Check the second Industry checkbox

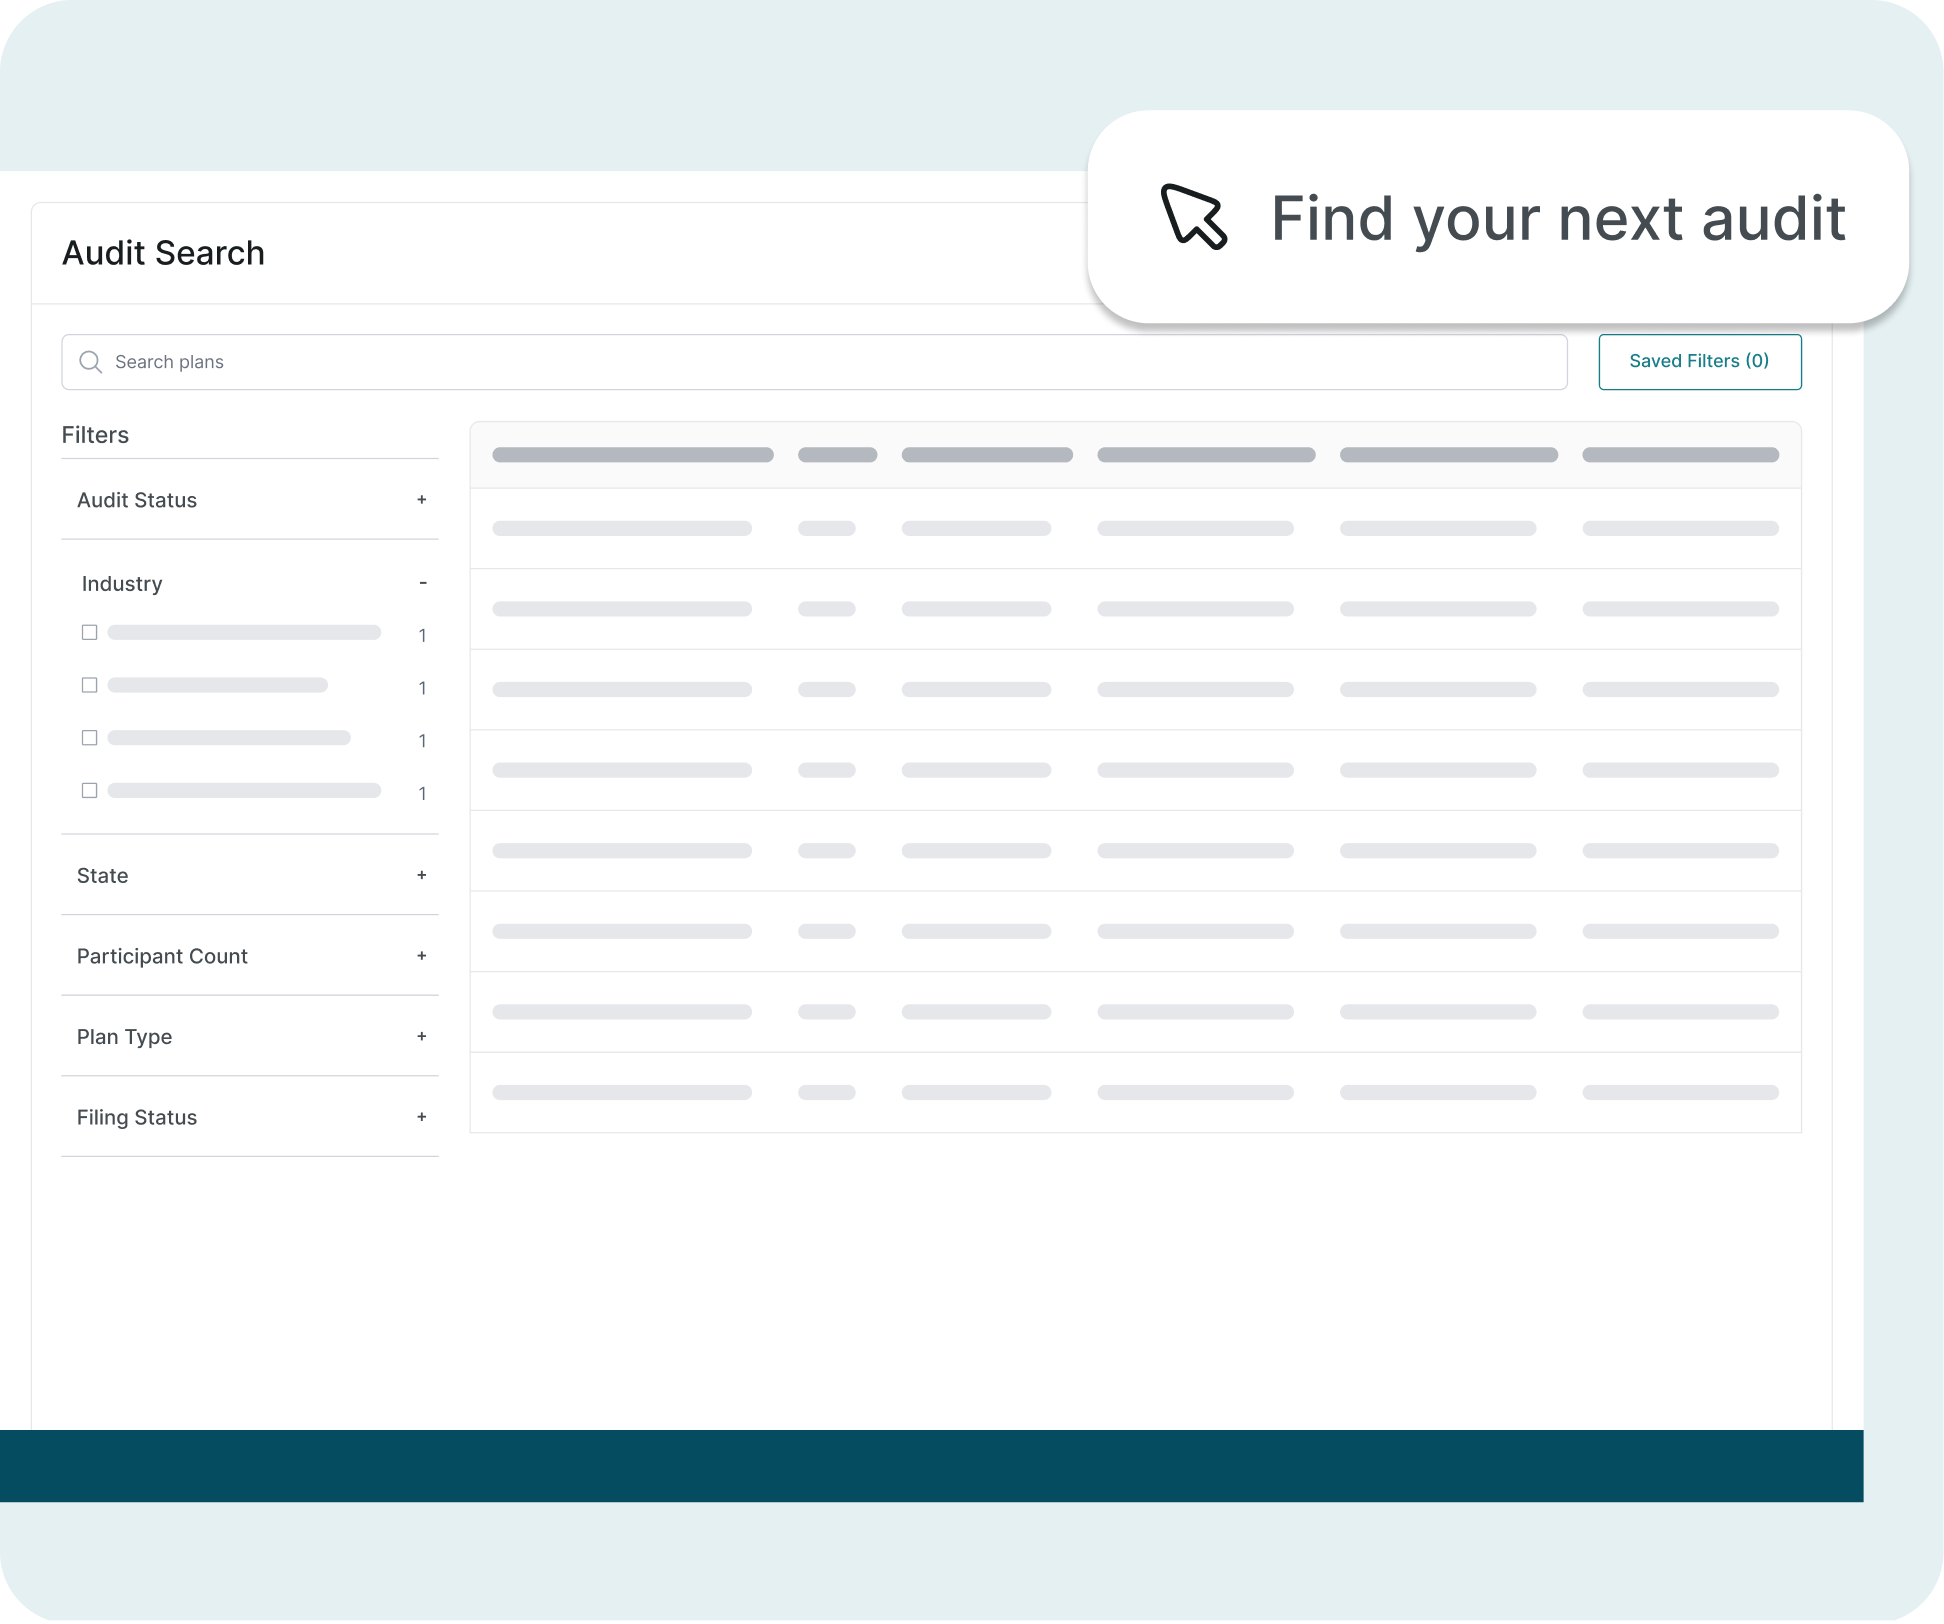pos(90,685)
